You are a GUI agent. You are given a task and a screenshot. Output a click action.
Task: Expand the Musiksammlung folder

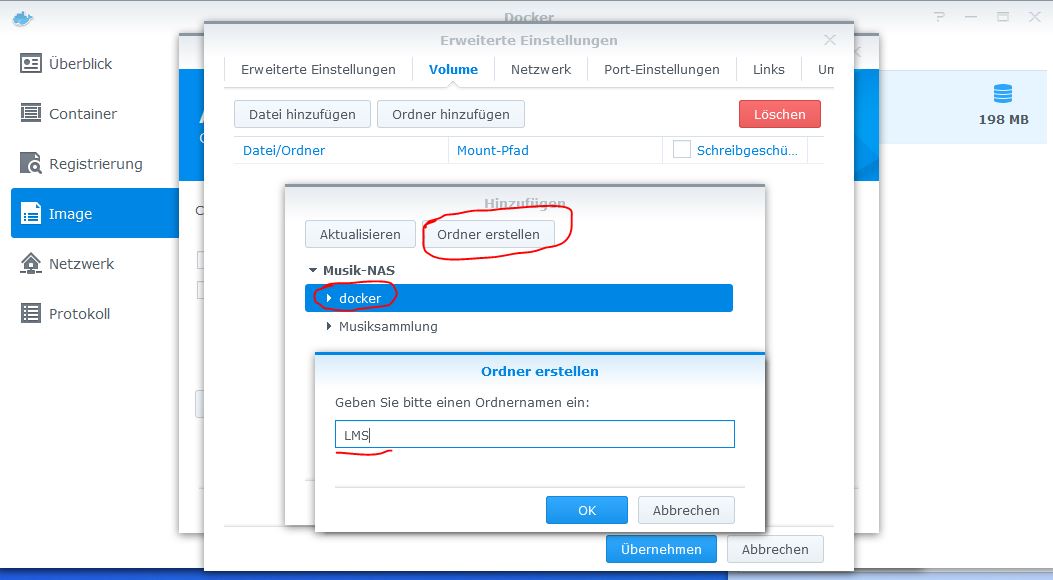point(329,326)
